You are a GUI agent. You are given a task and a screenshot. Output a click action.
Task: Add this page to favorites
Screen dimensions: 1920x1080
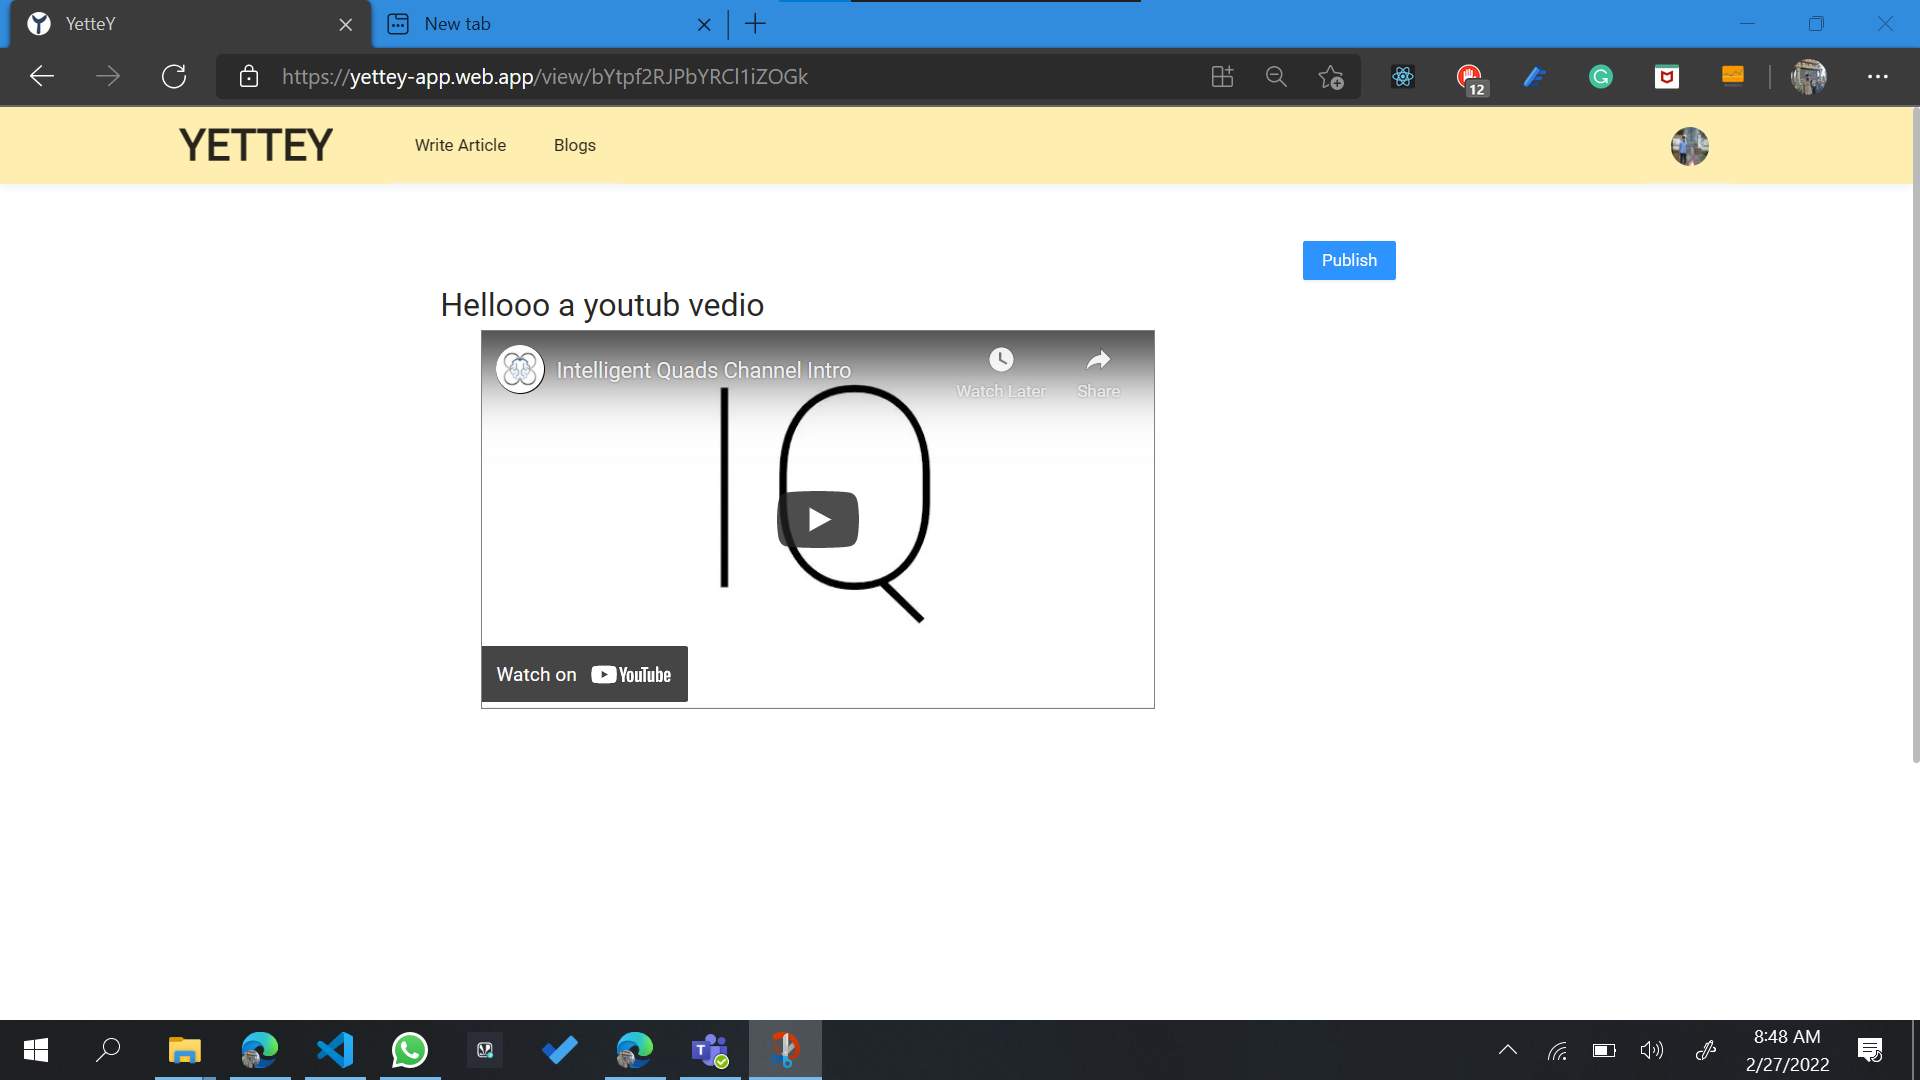1330,76
